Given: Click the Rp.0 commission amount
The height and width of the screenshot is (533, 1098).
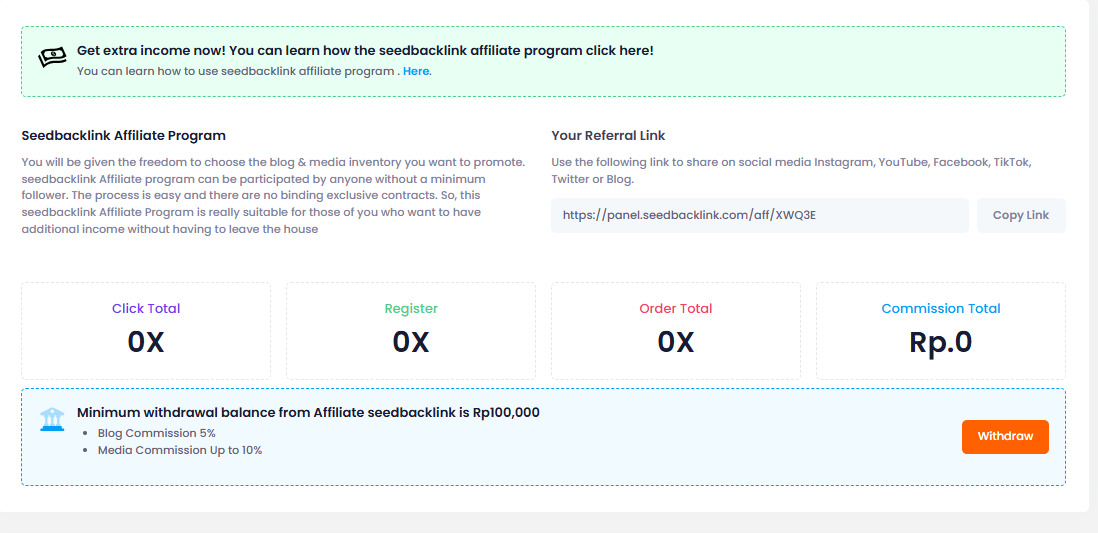Looking at the screenshot, I should 941,342.
